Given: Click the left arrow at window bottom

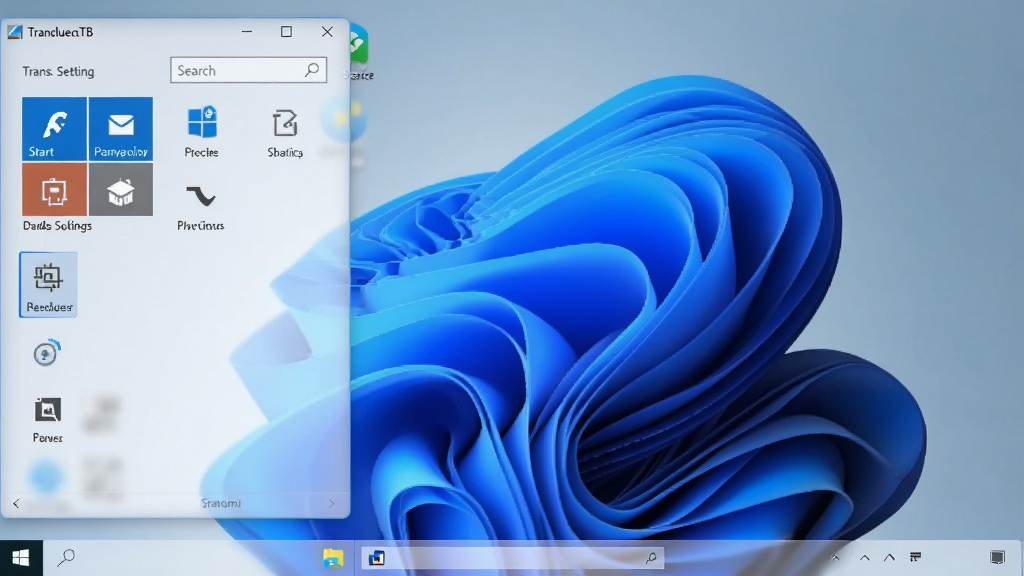Looking at the screenshot, I should pyautogui.click(x=16, y=504).
